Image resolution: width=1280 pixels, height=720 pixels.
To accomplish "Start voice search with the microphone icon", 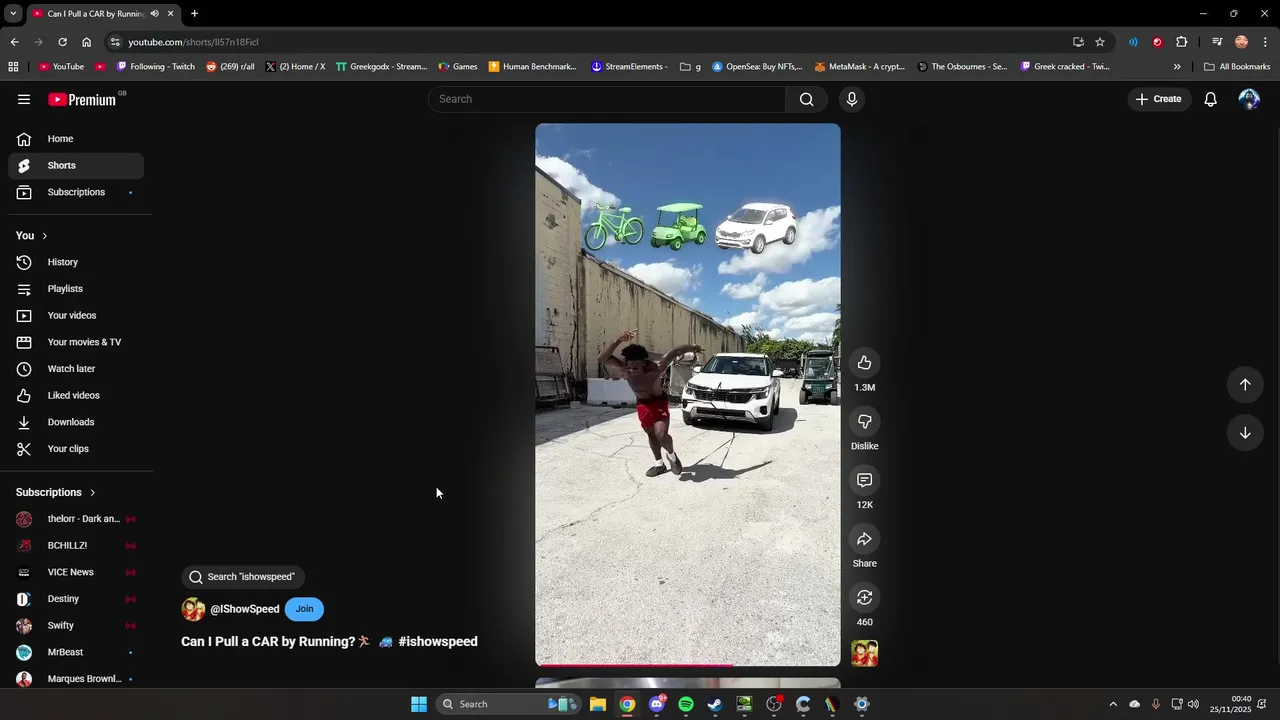I will pyautogui.click(x=852, y=99).
